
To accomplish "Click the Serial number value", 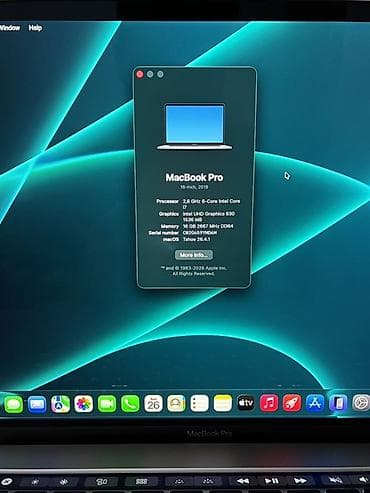I will (x=200, y=233).
